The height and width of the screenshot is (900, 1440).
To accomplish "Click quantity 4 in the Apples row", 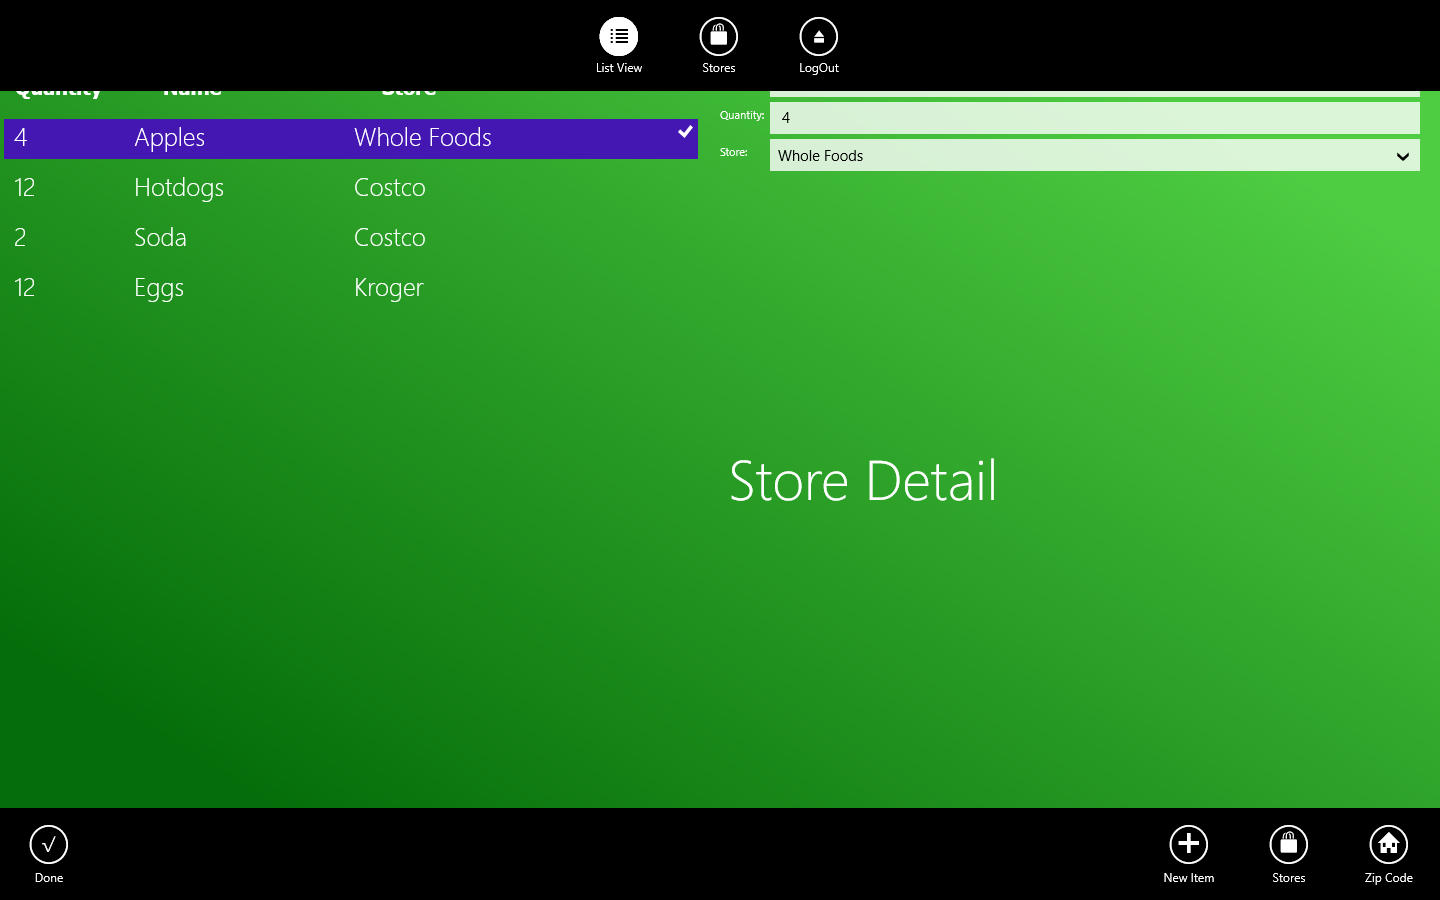I will click(x=21, y=137).
